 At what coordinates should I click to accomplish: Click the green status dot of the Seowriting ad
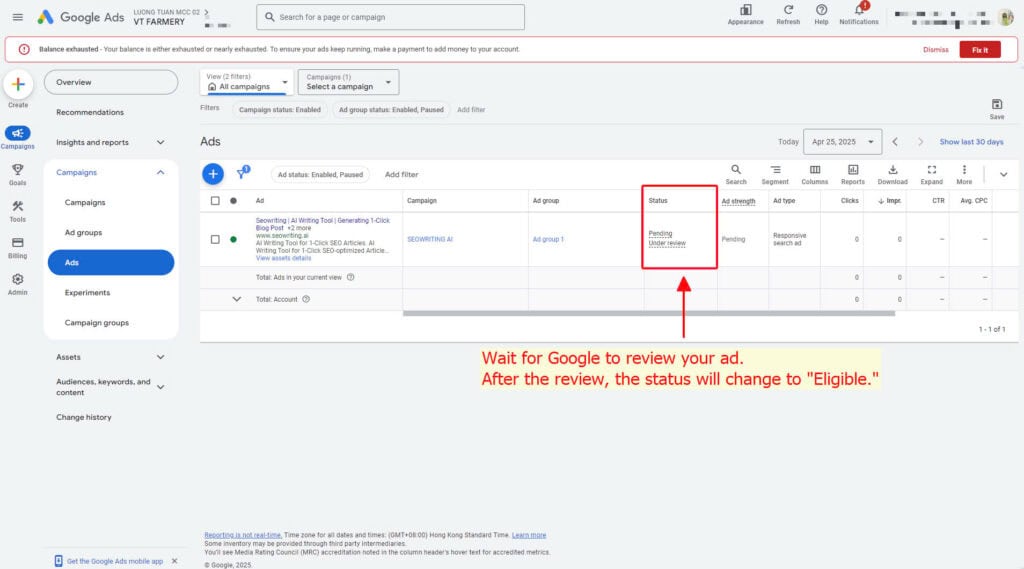pos(233,239)
